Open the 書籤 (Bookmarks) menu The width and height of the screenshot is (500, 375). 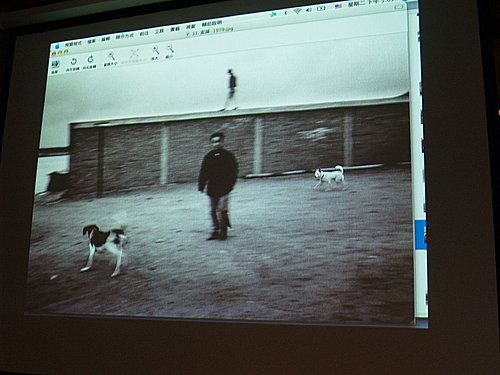(x=175, y=29)
